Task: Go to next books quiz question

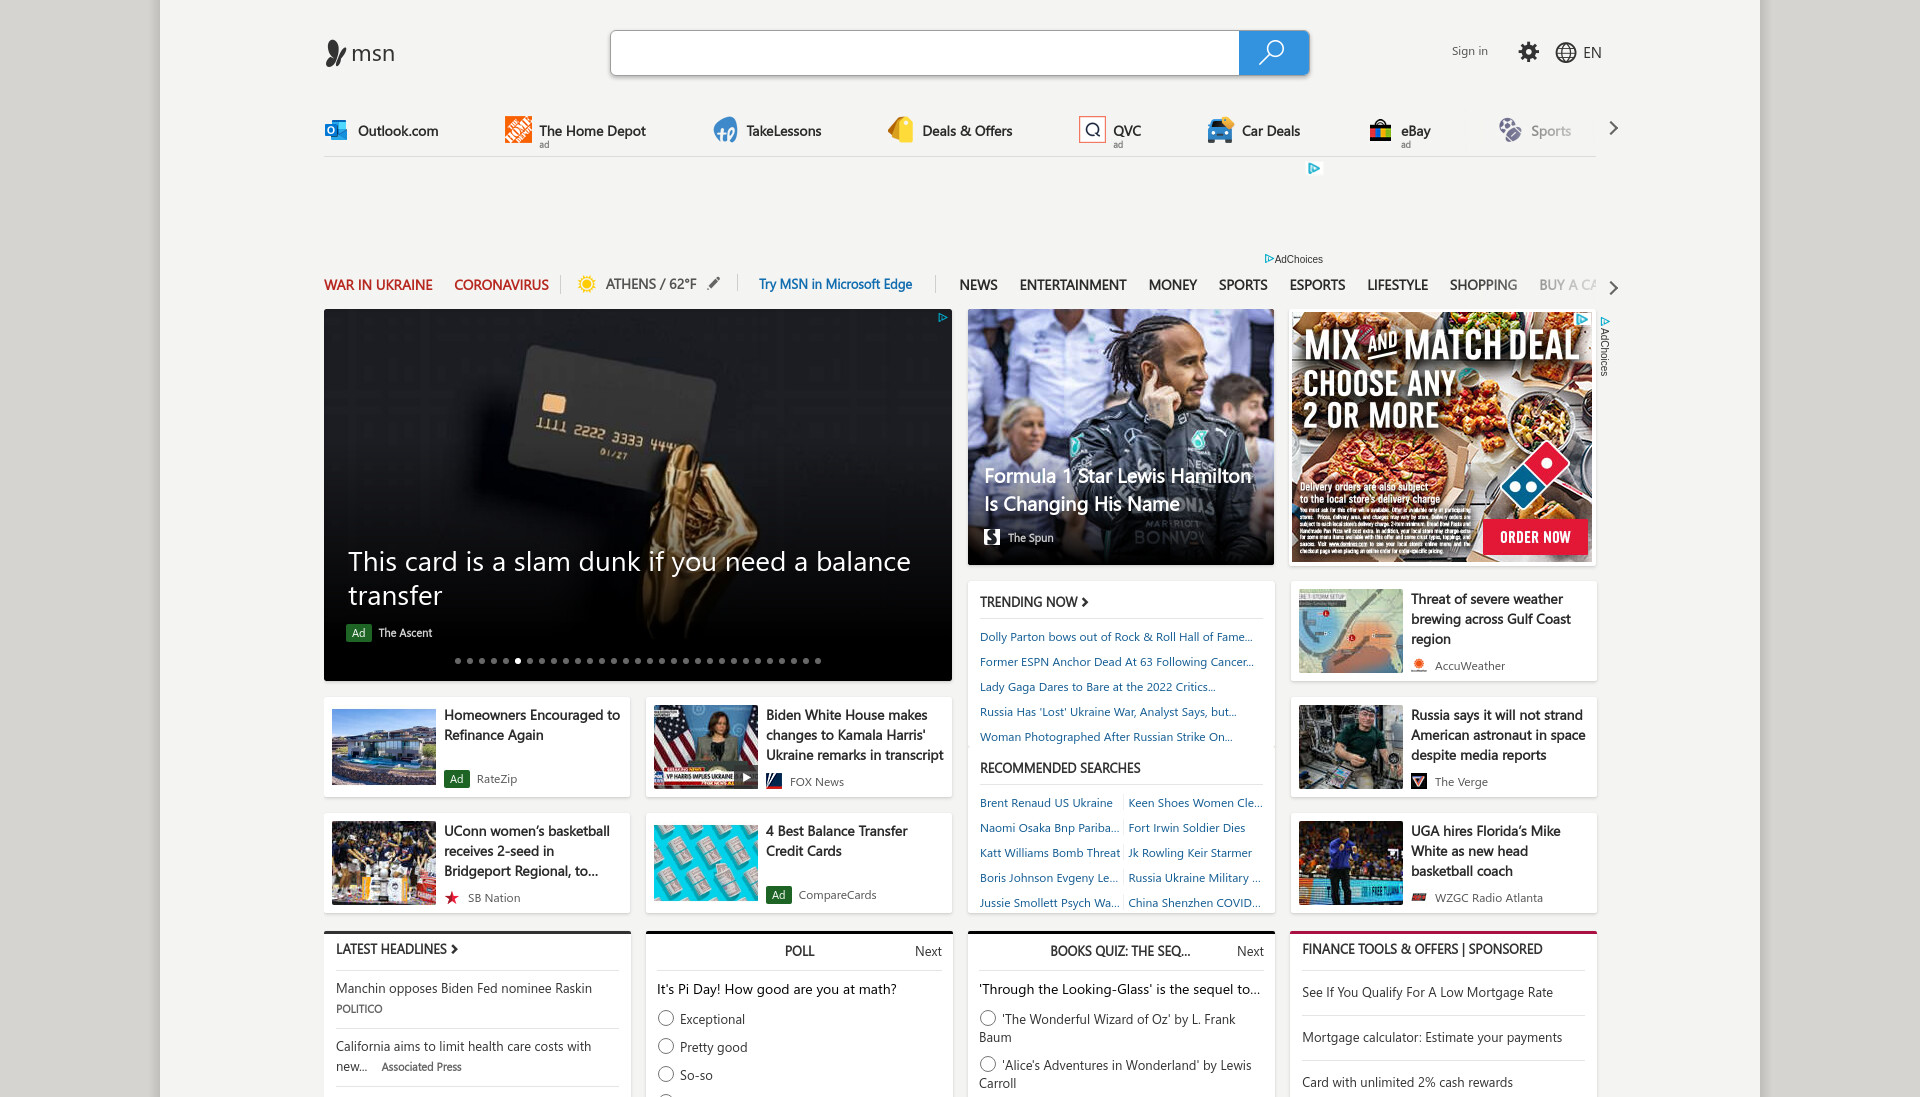Action: 1250,951
